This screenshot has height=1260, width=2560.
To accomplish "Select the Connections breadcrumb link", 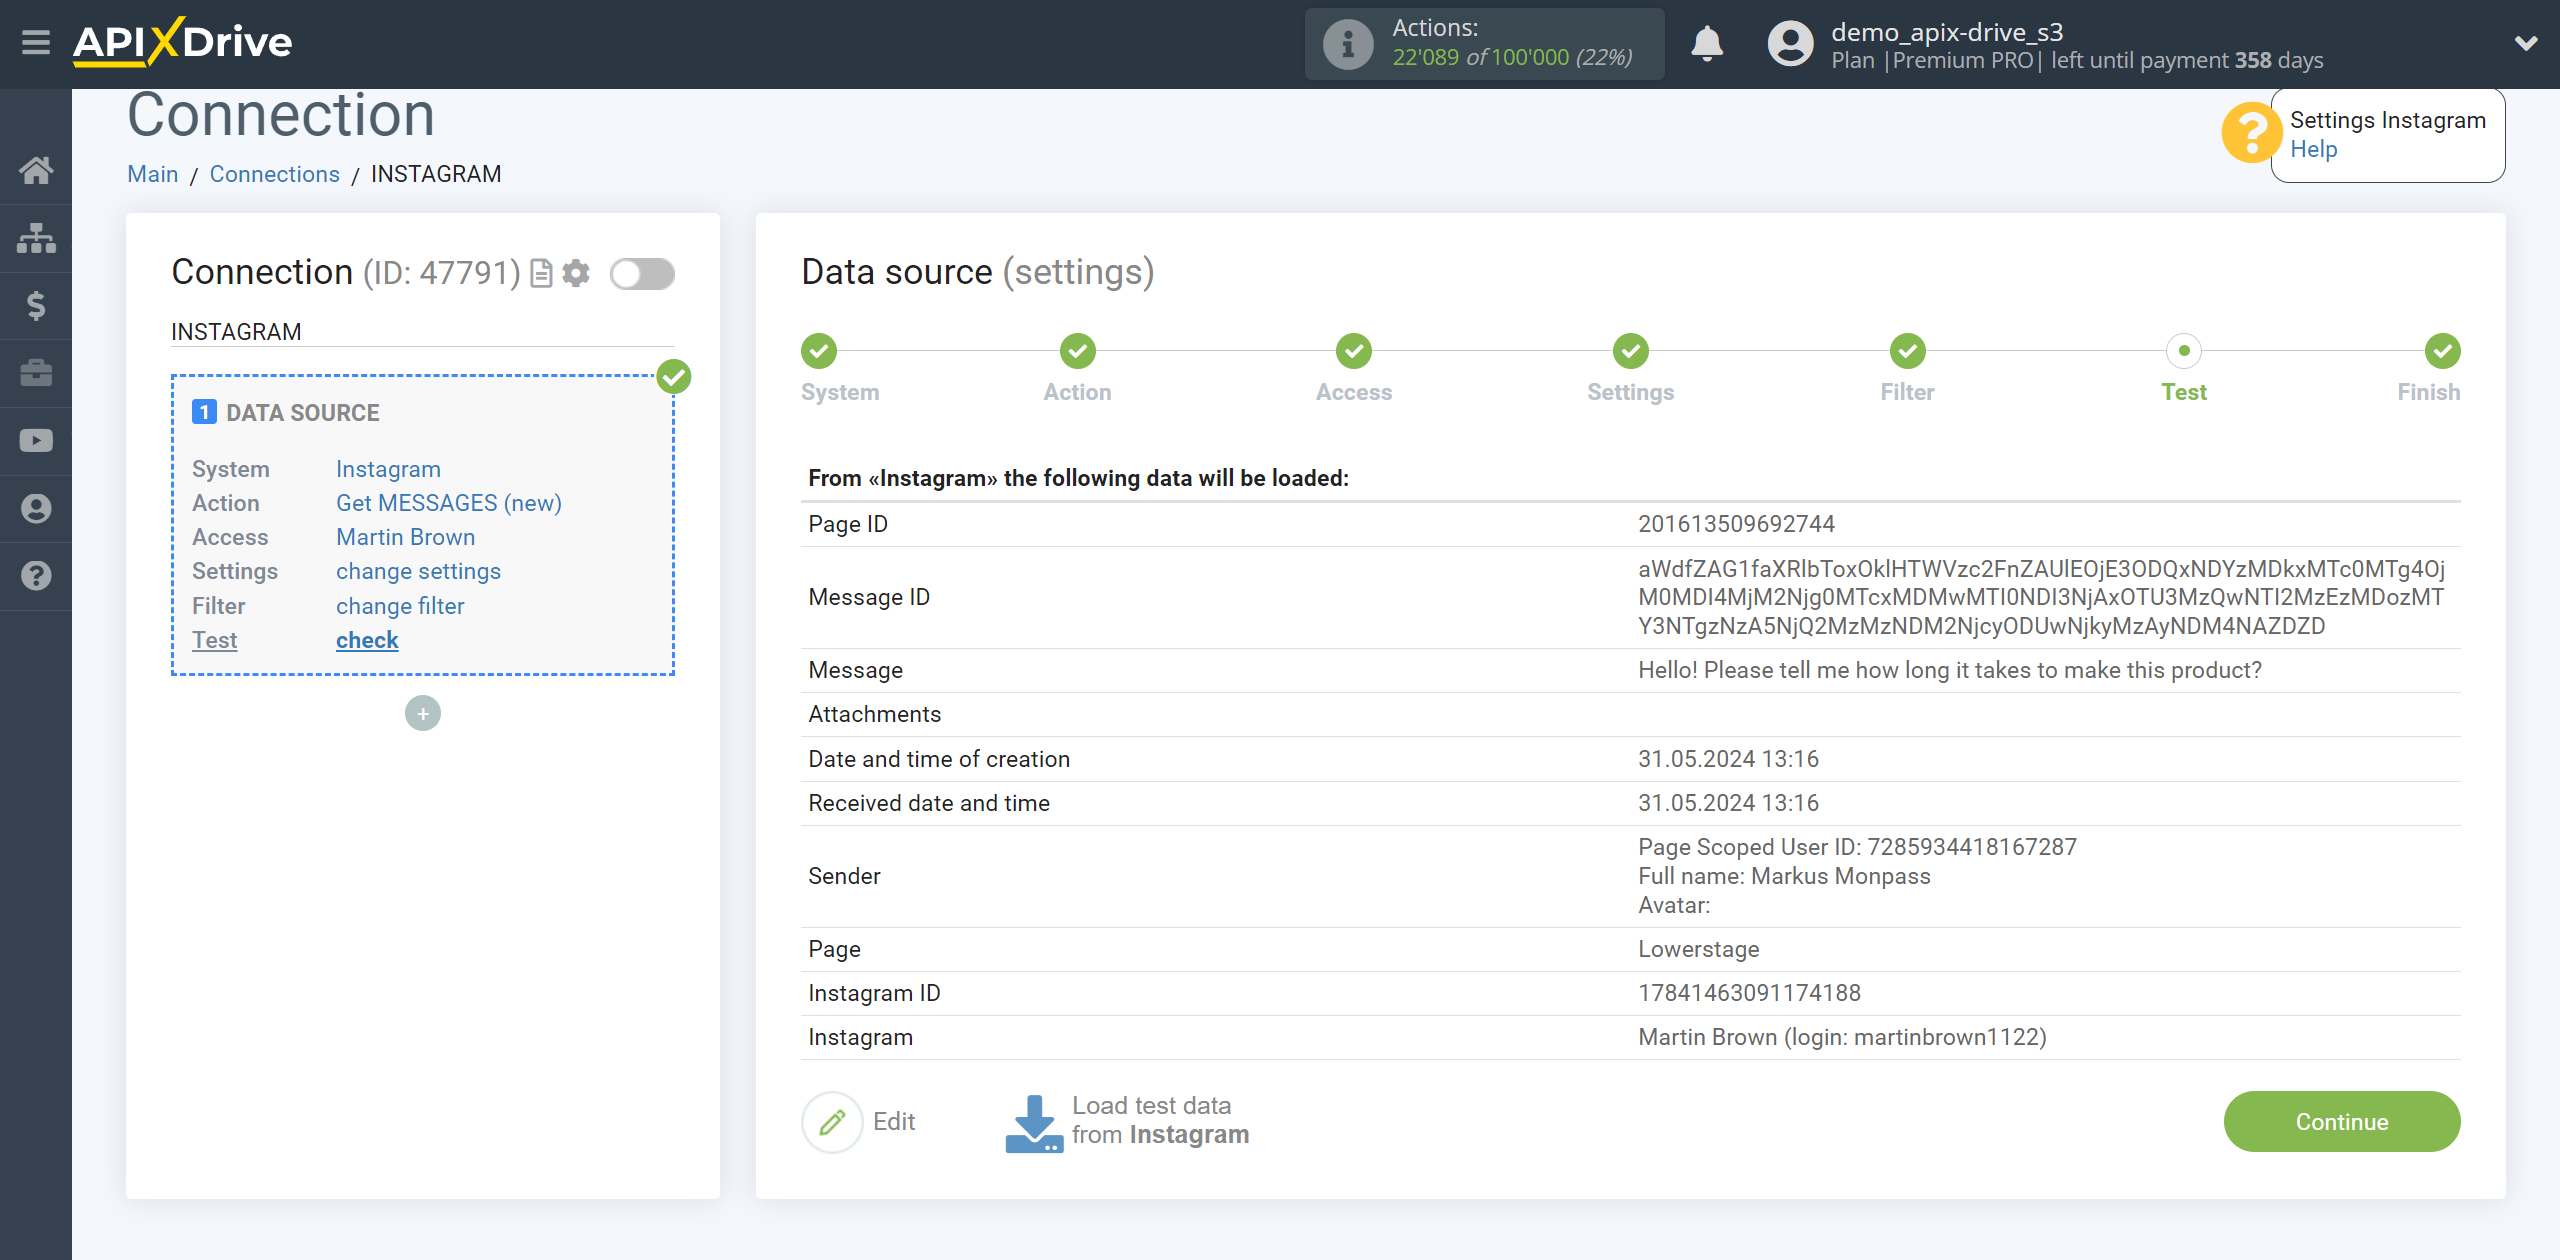I will click(273, 173).
